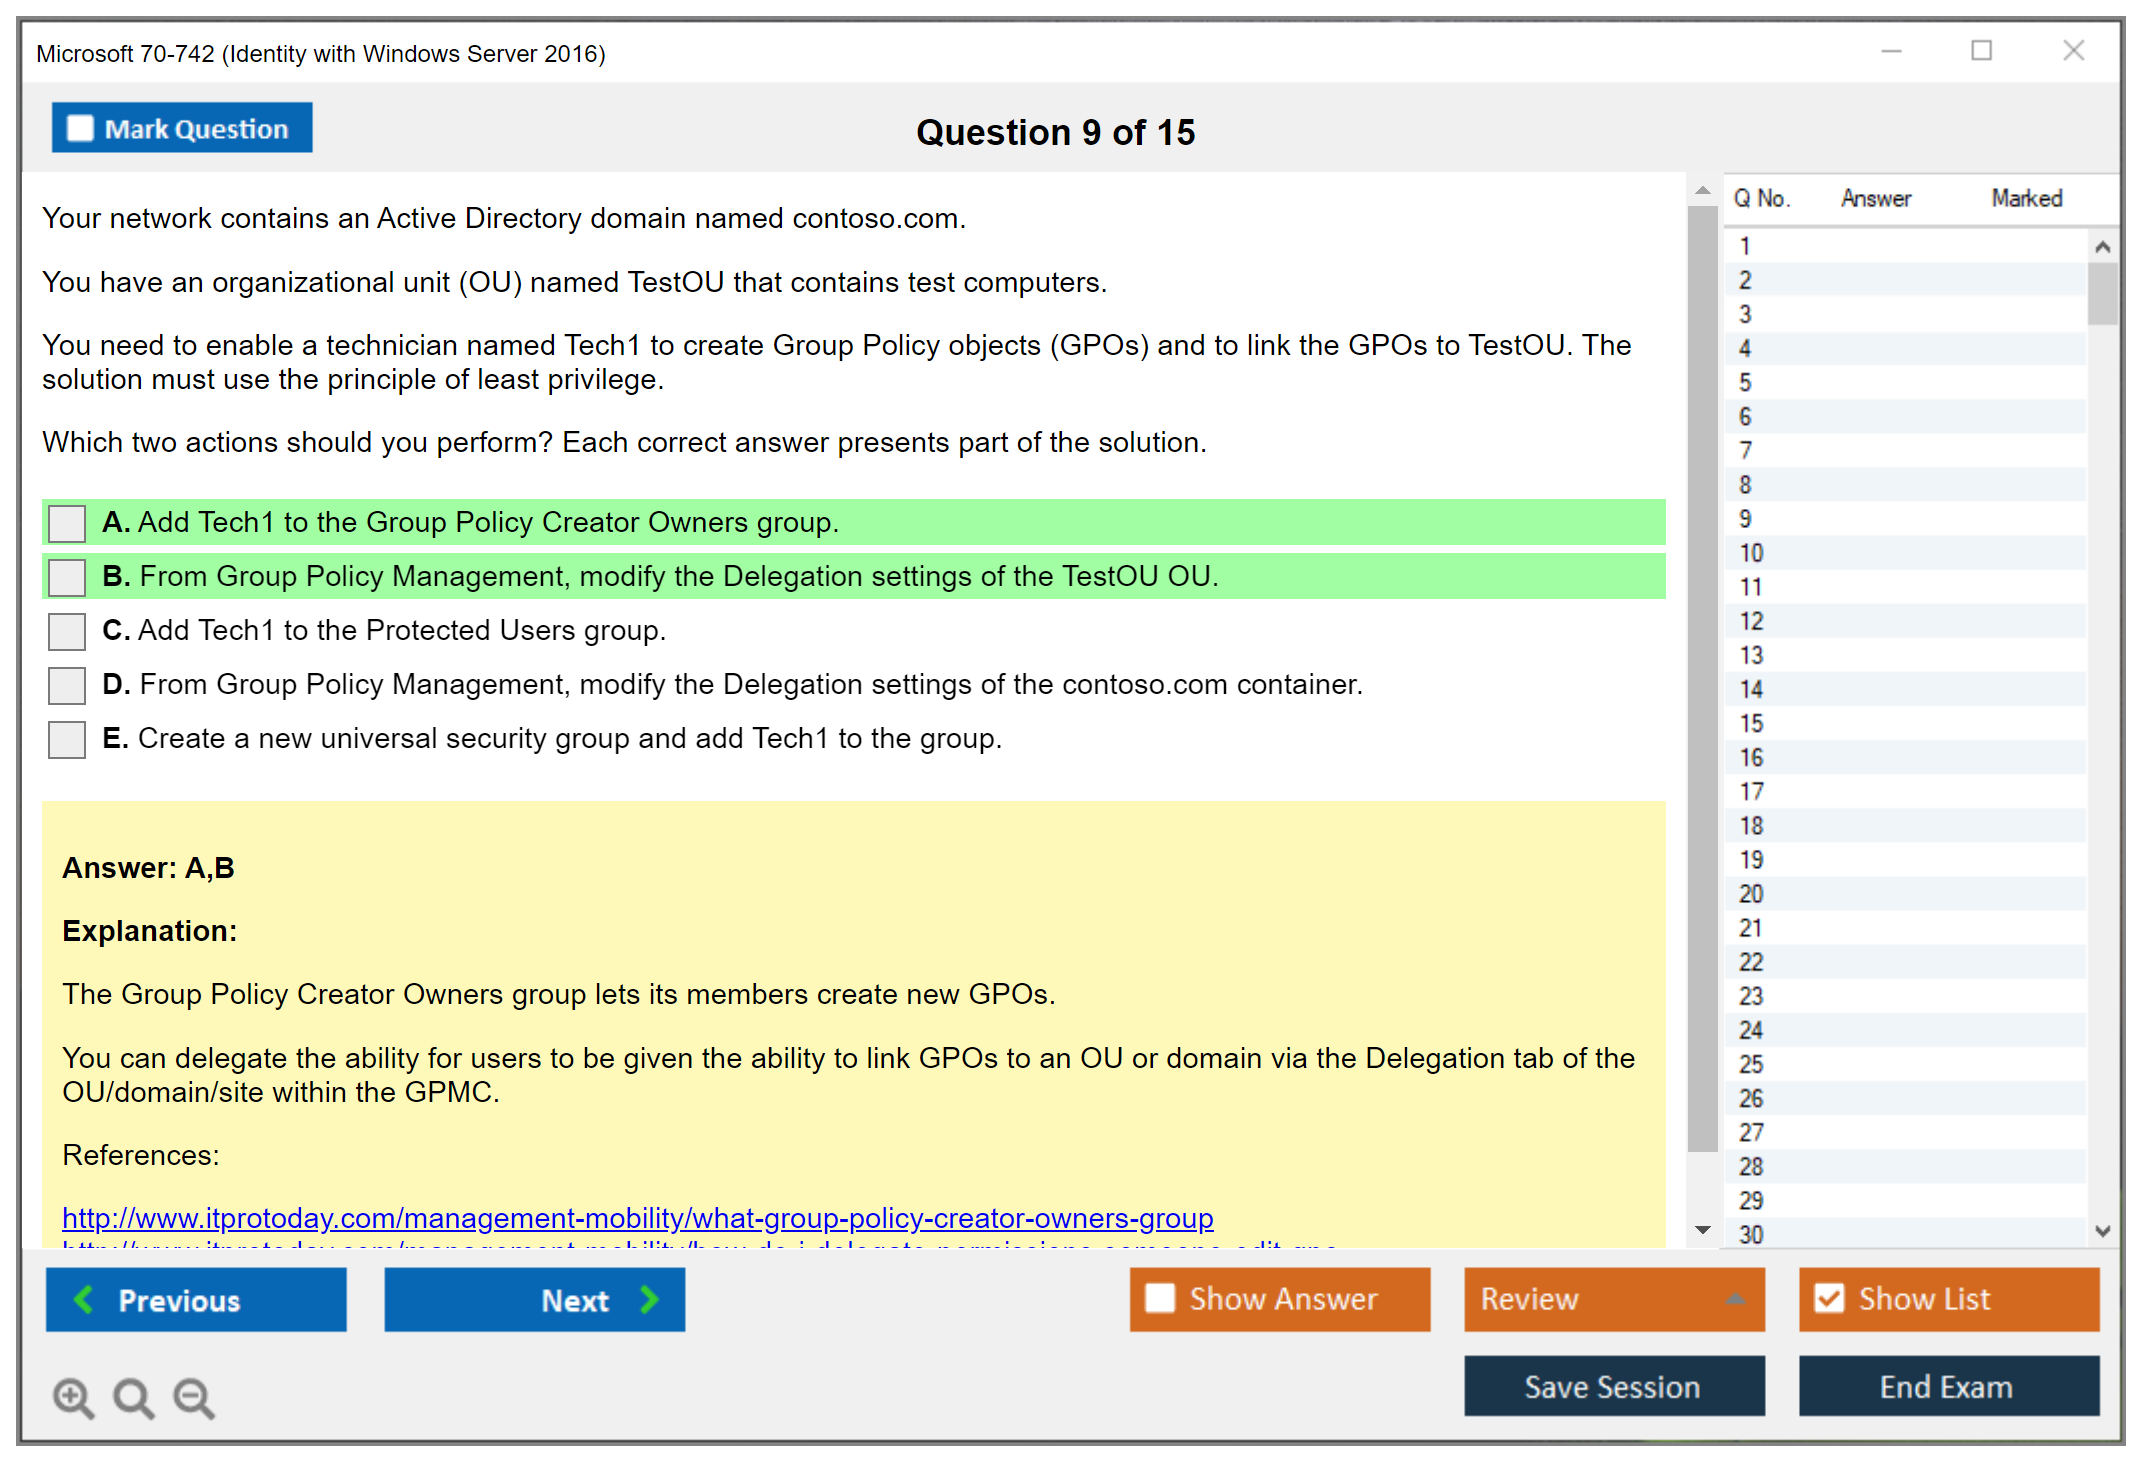Screen dimensions: 2150x1470
Task: Click the green right arrow on Next
Action: [x=650, y=1299]
